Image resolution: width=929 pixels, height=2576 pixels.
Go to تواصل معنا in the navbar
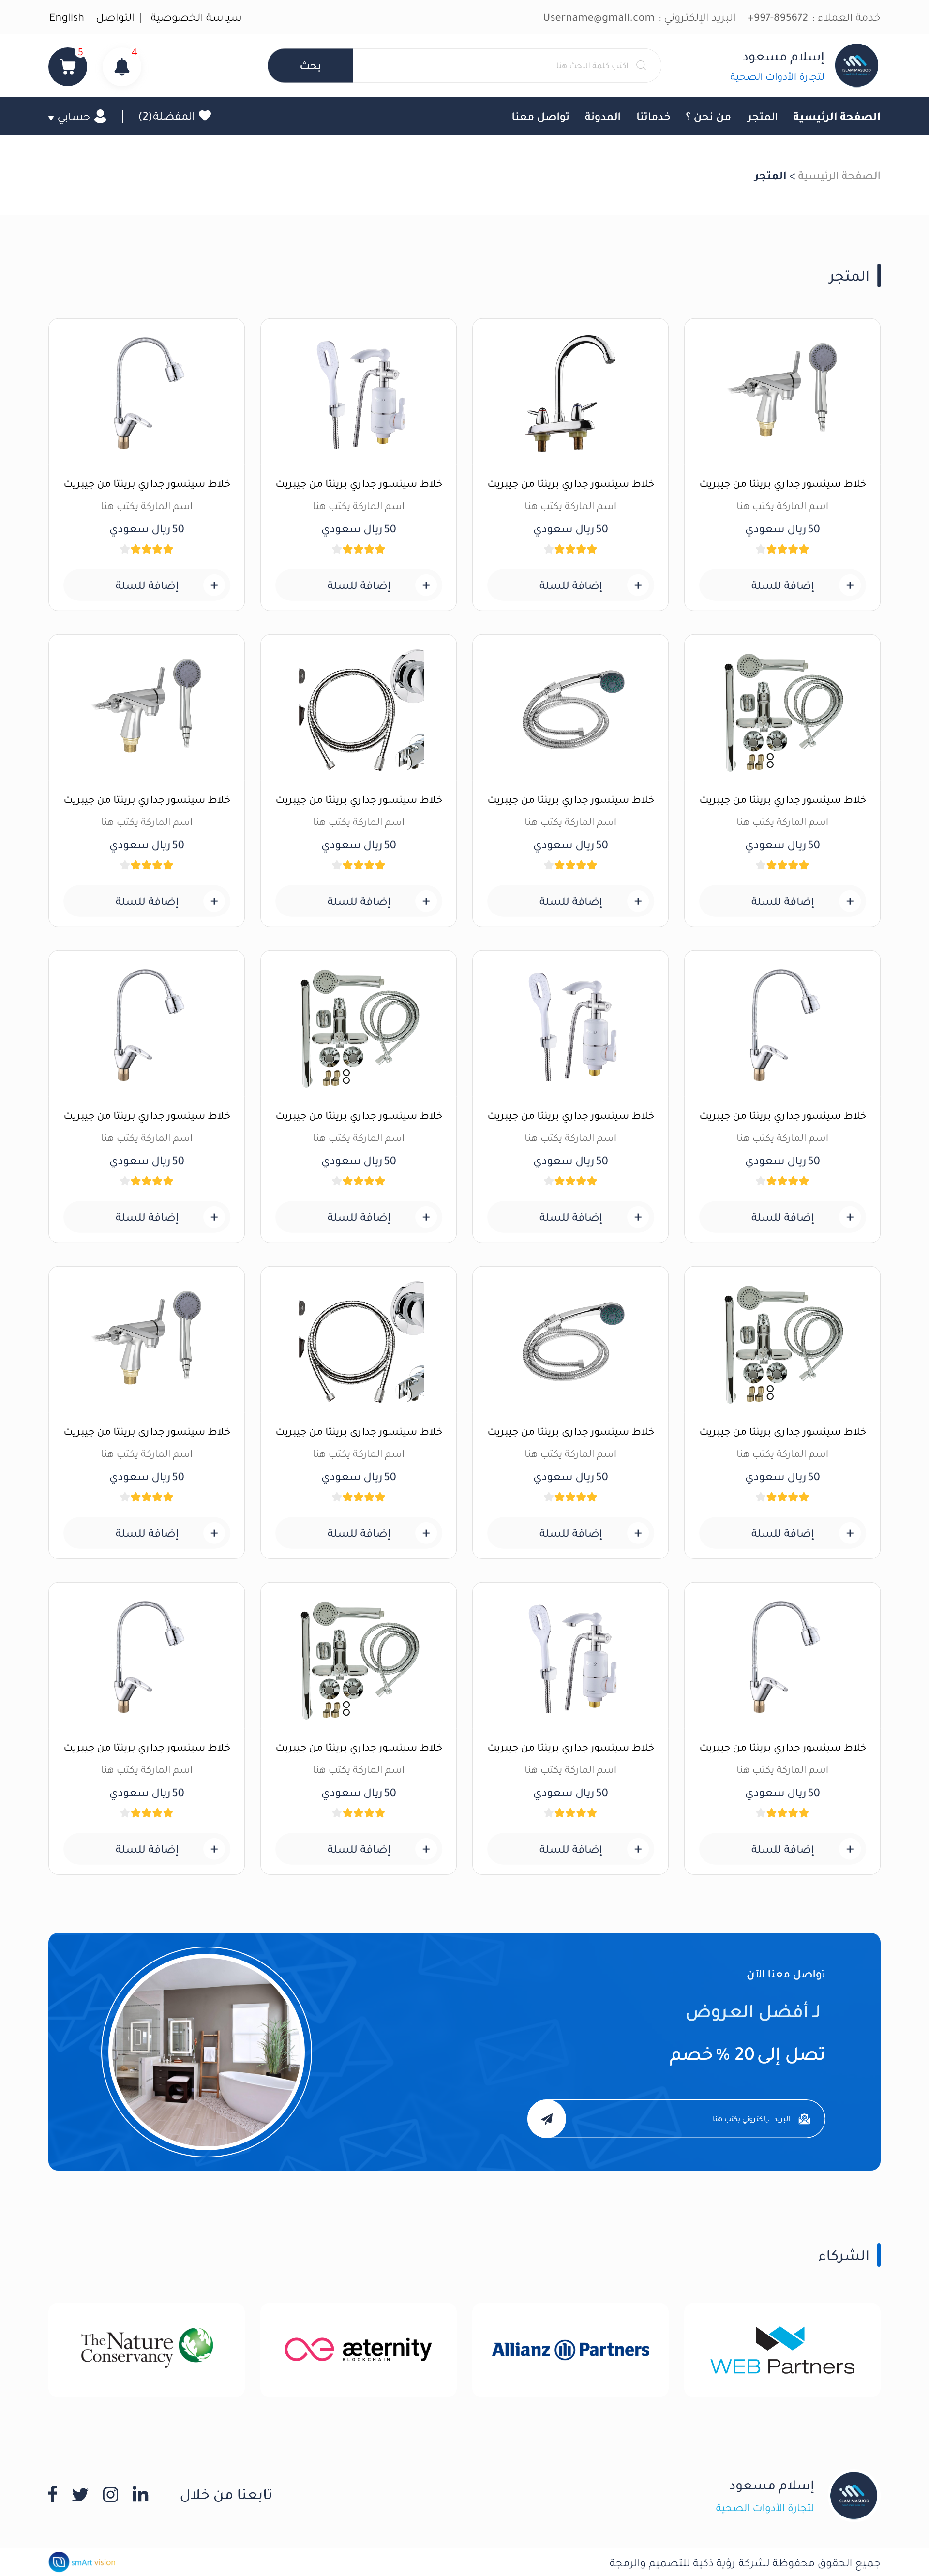point(540,116)
